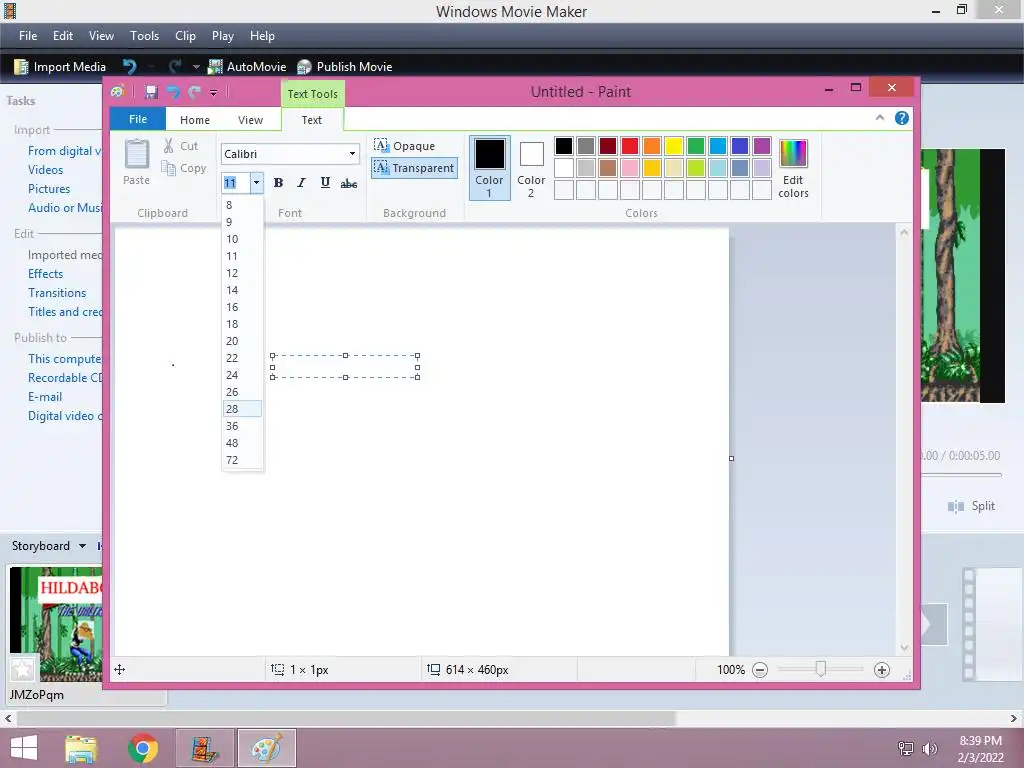
Task: Pick the purple color swatch
Action: pyautogui.click(x=761, y=146)
